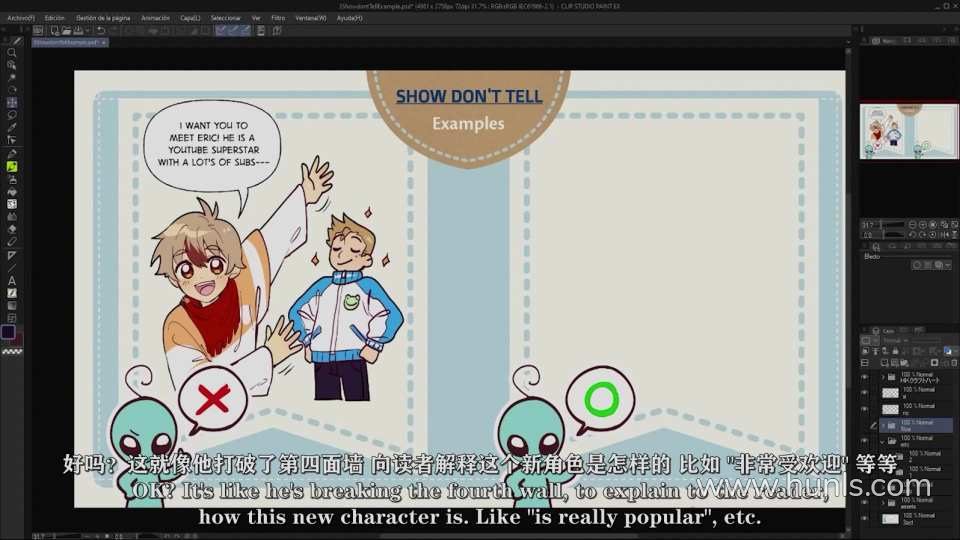Screen dimensions: 960x540
Task: Select the highlighted 'flow' layer
Action: (x=915, y=425)
